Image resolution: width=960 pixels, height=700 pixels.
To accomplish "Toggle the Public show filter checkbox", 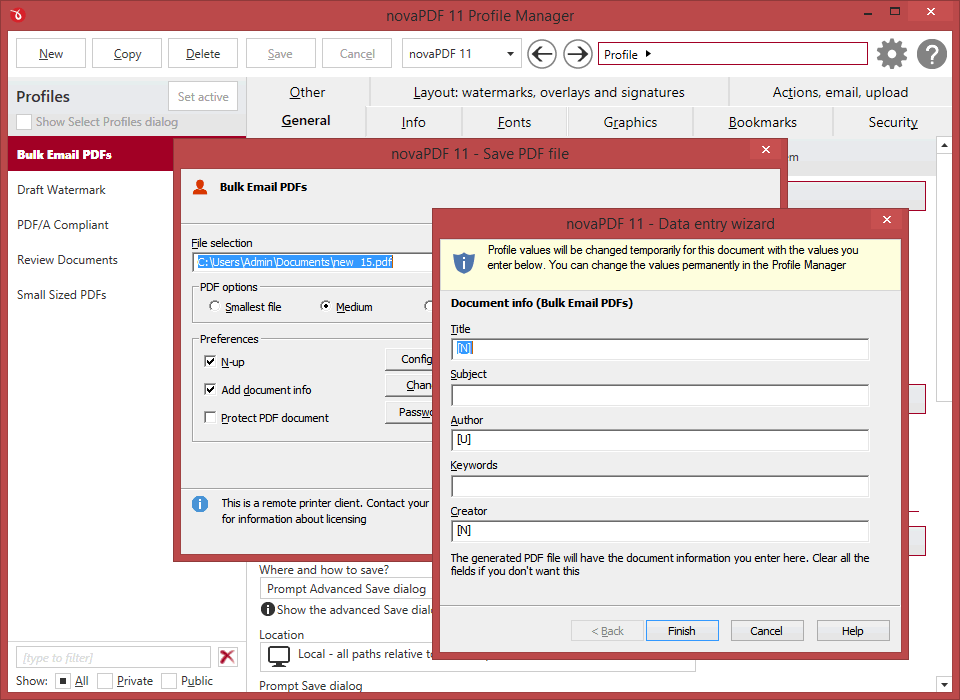I will point(169,681).
